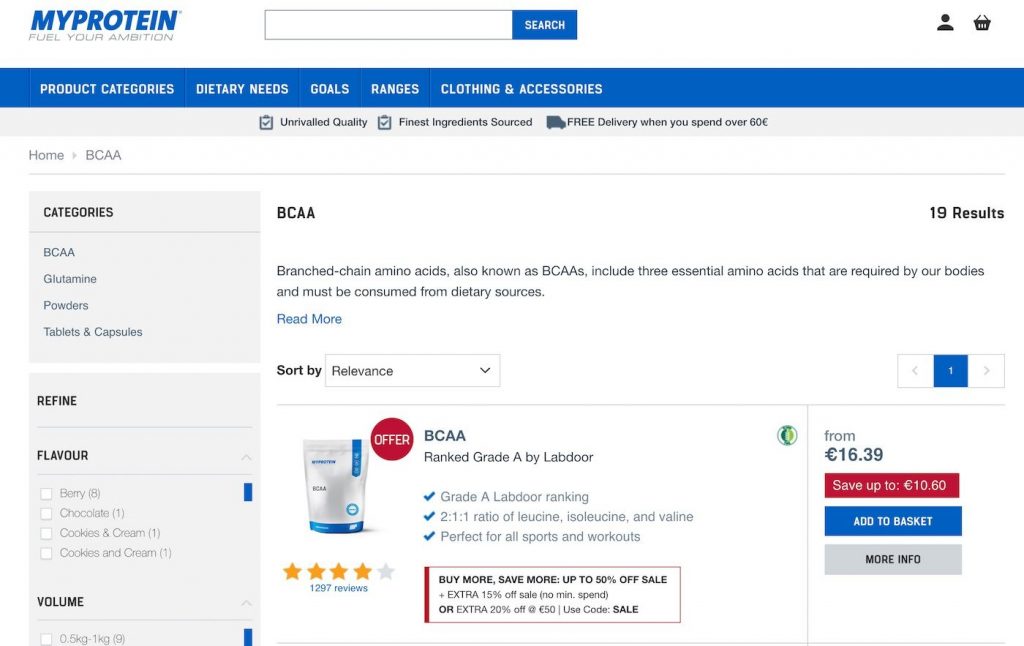This screenshot has width=1024, height=646.
Task: Open the BCAA product pouch image
Action: 335,485
